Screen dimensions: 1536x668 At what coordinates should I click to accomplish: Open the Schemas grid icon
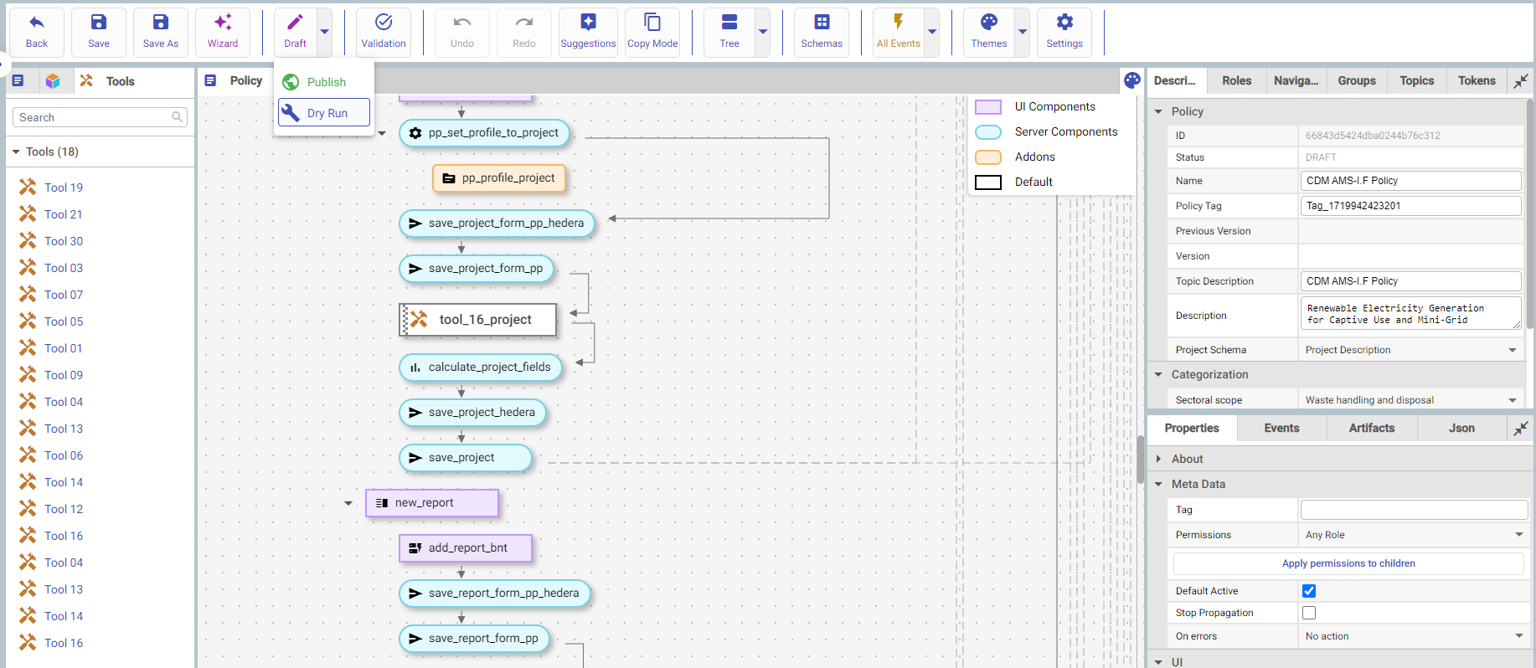[x=821, y=24]
